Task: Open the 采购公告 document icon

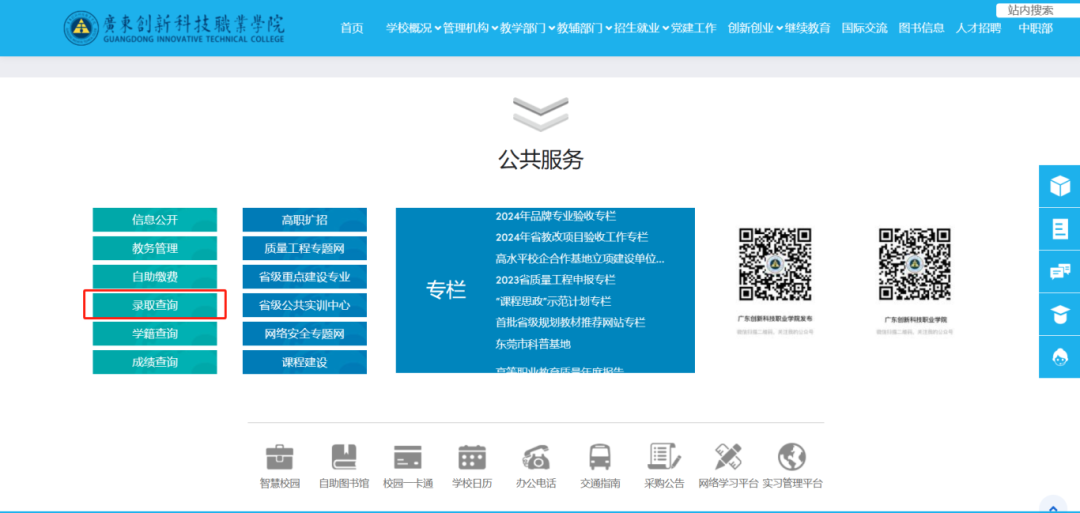Action: 665,457
